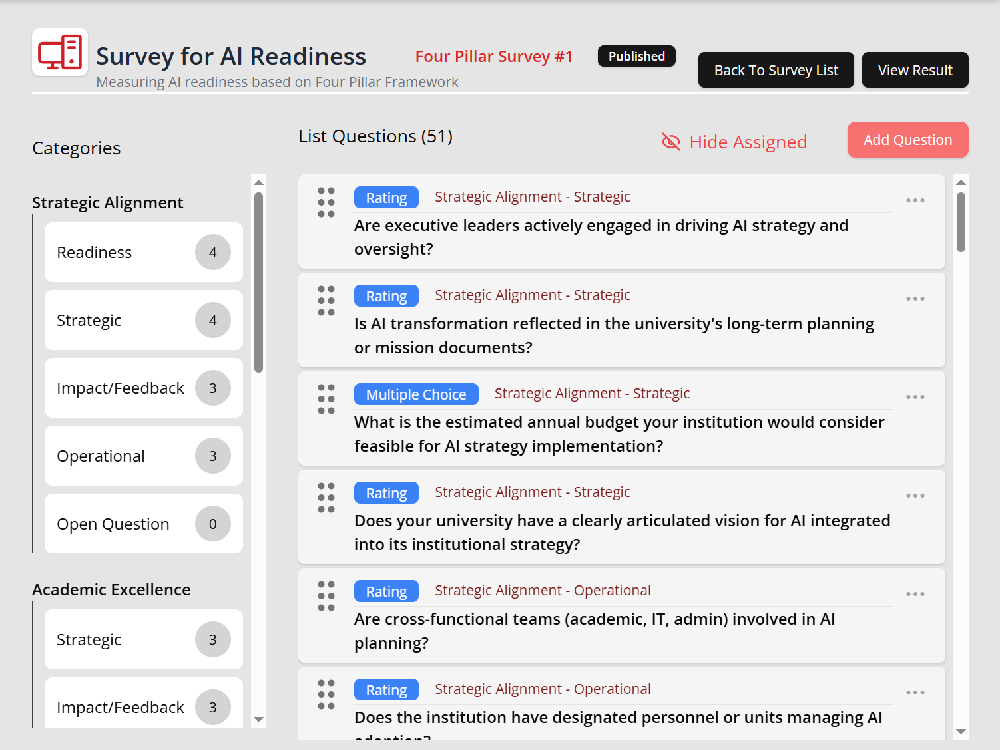
Task: Click the Add Question button
Action: pyautogui.click(x=907, y=140)
